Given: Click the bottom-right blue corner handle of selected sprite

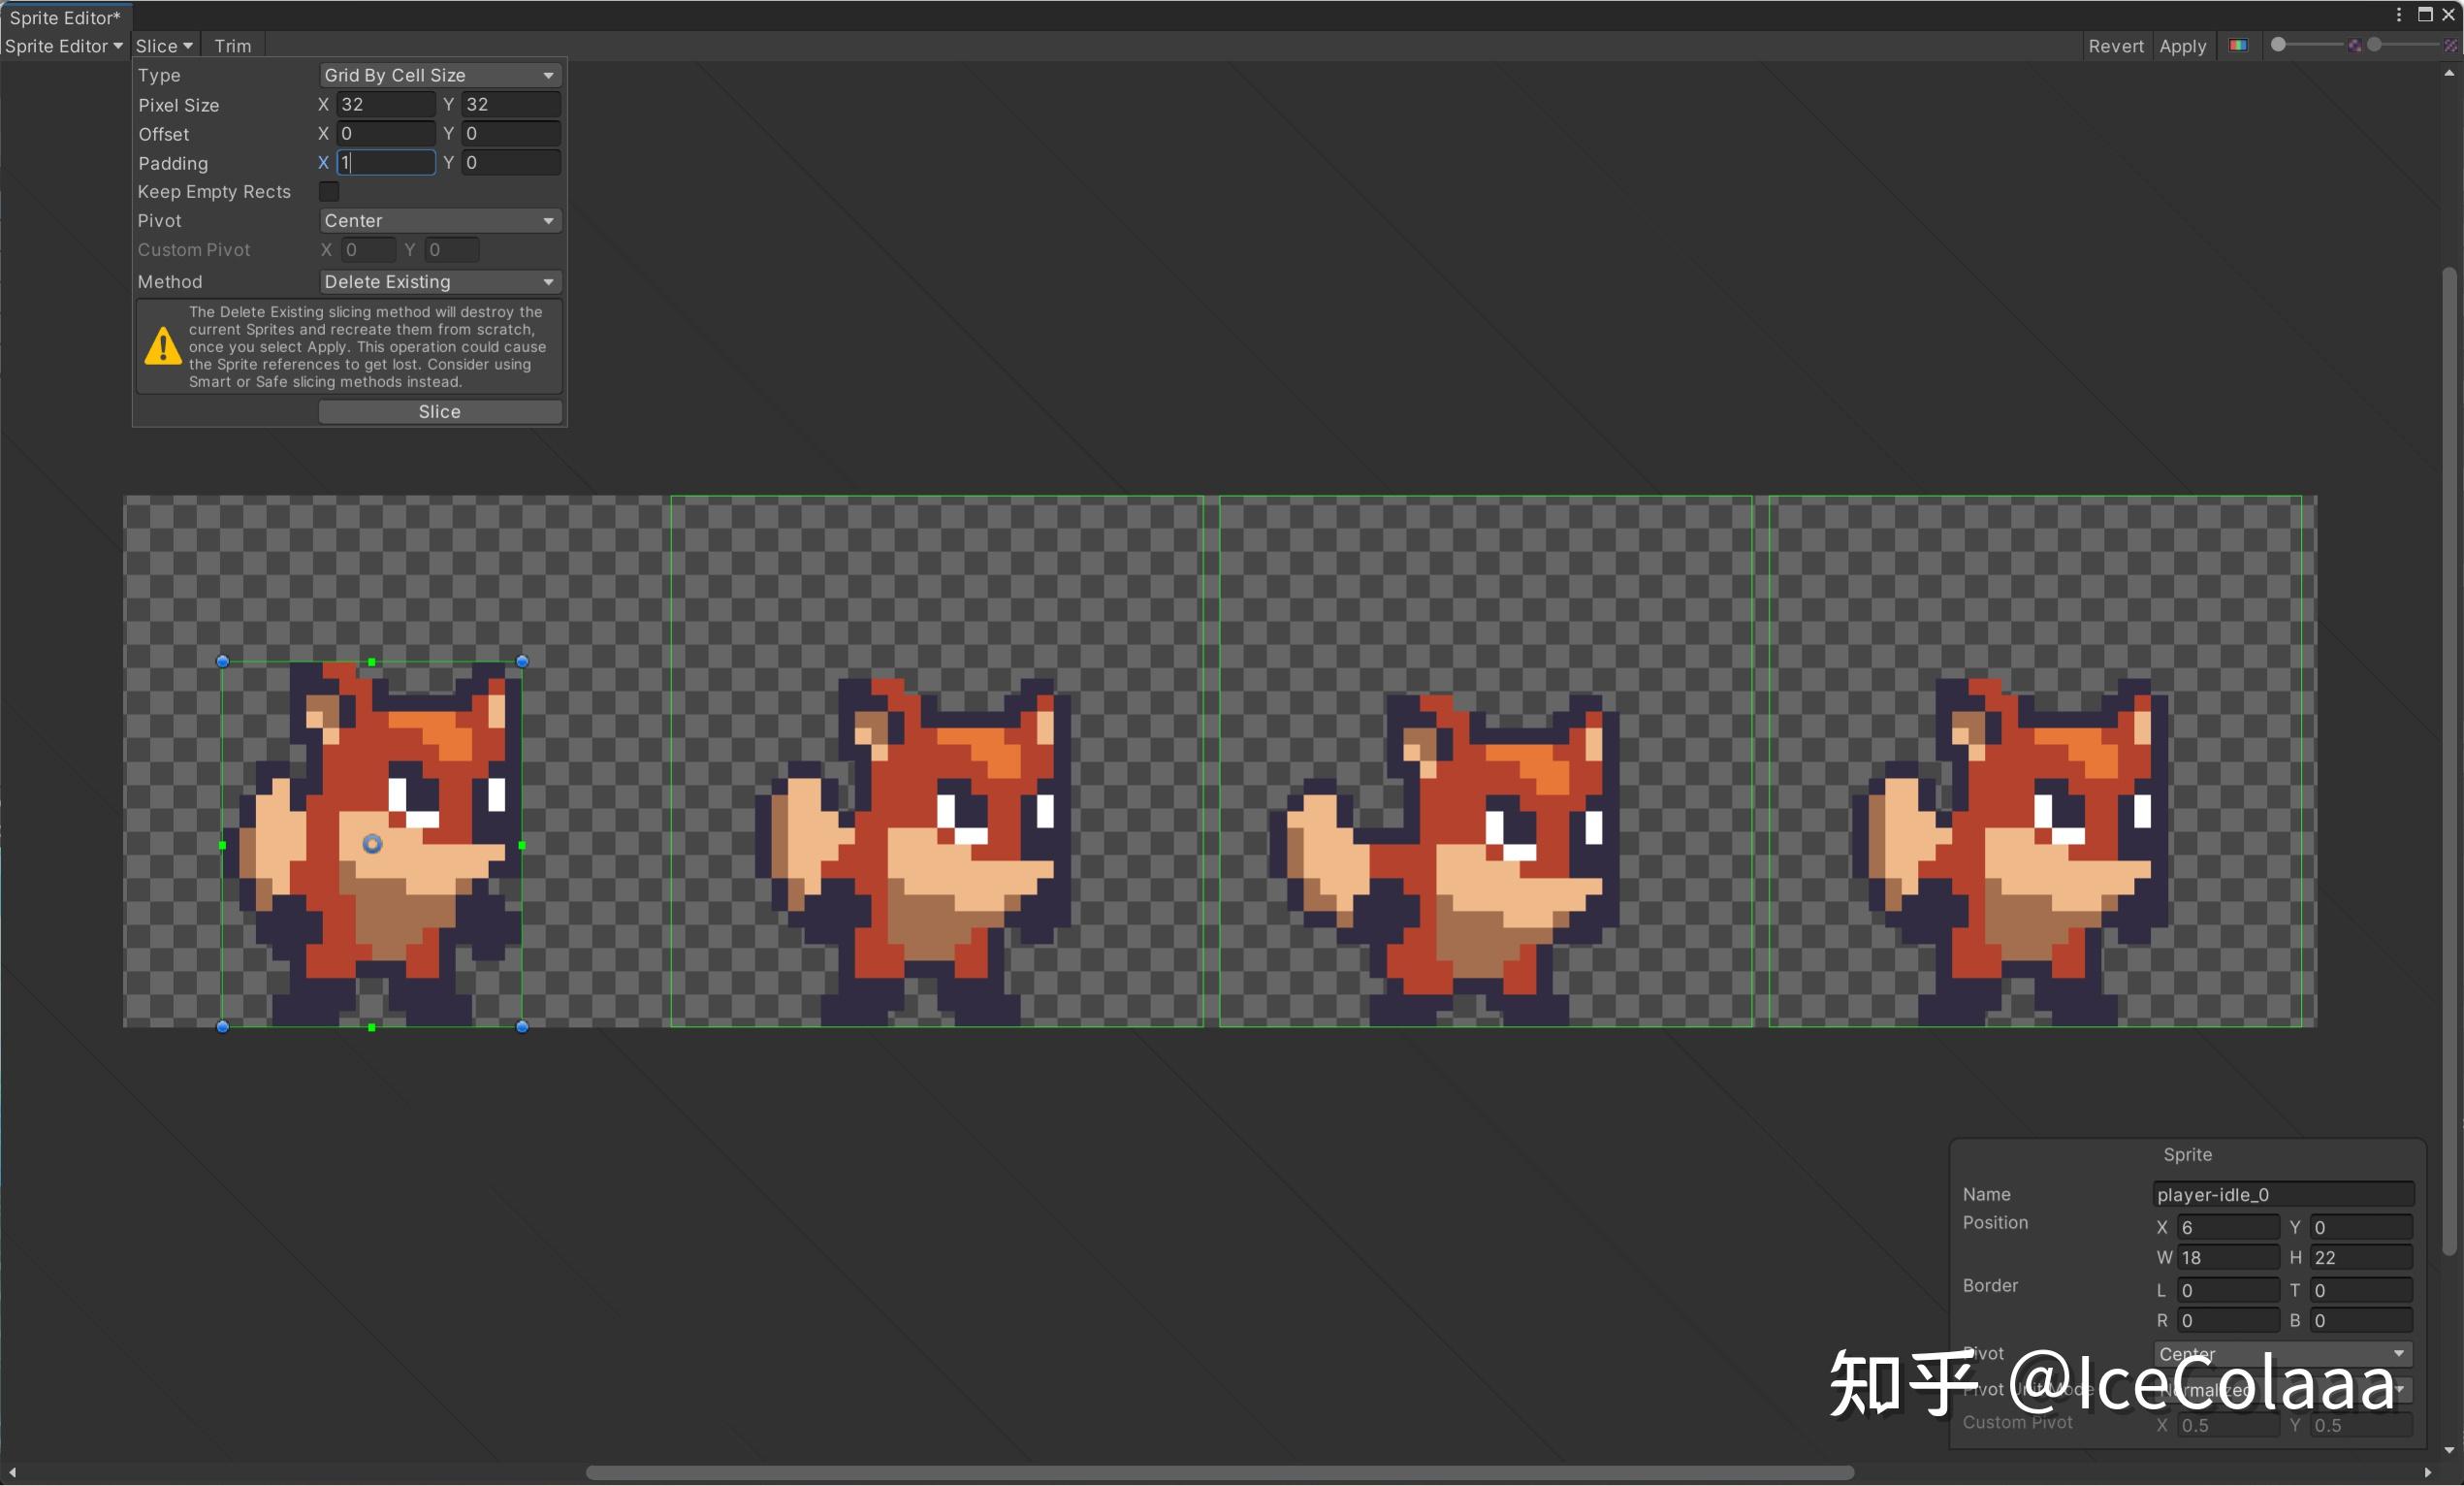Looking at the screenshot, I should tap(522, 1026).
